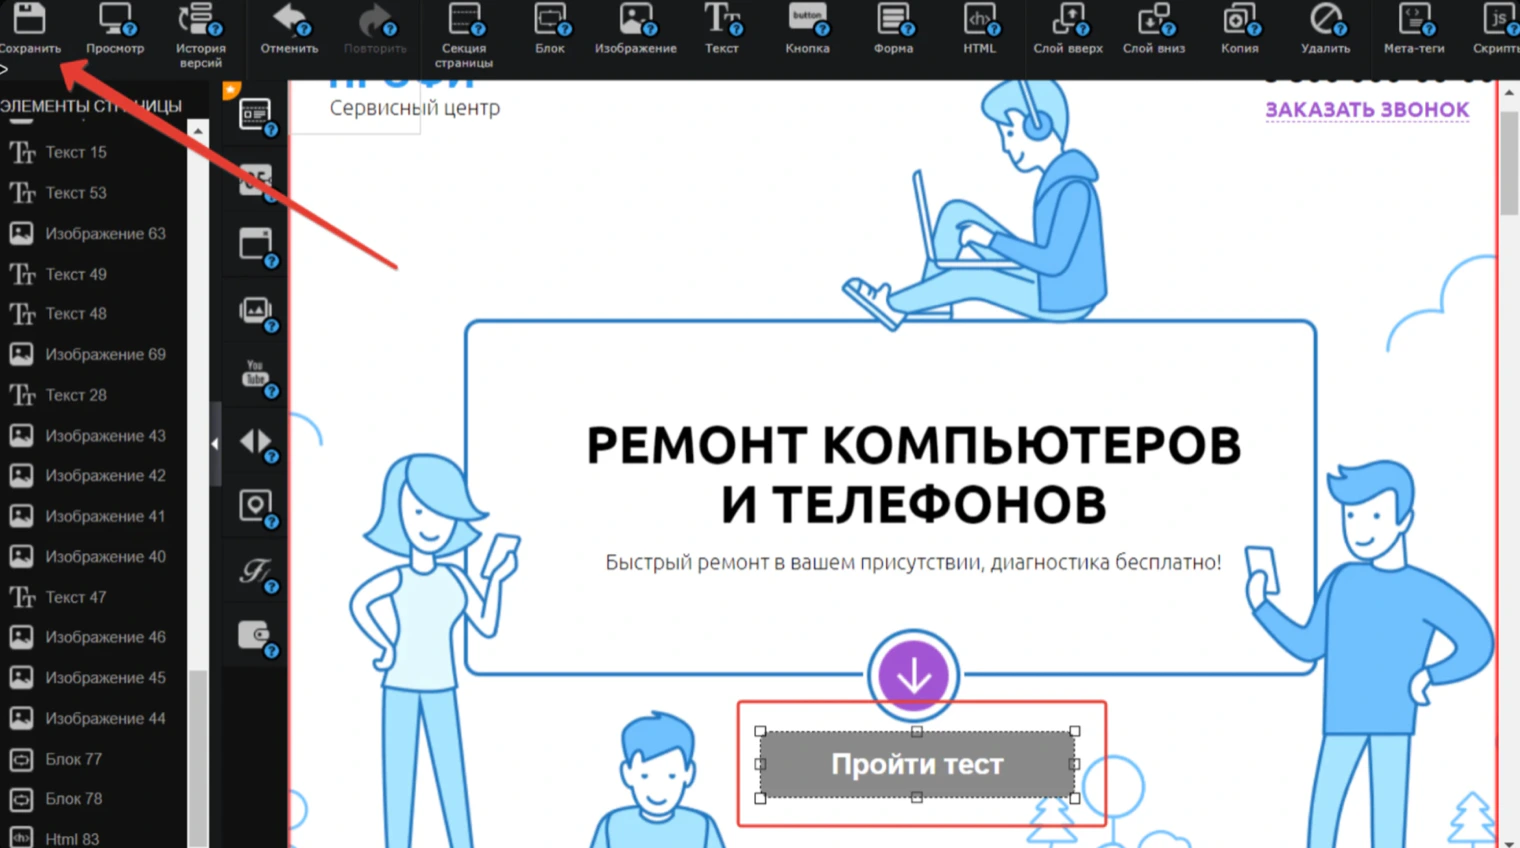Open История версий
1520x848 pixels.
200,36
